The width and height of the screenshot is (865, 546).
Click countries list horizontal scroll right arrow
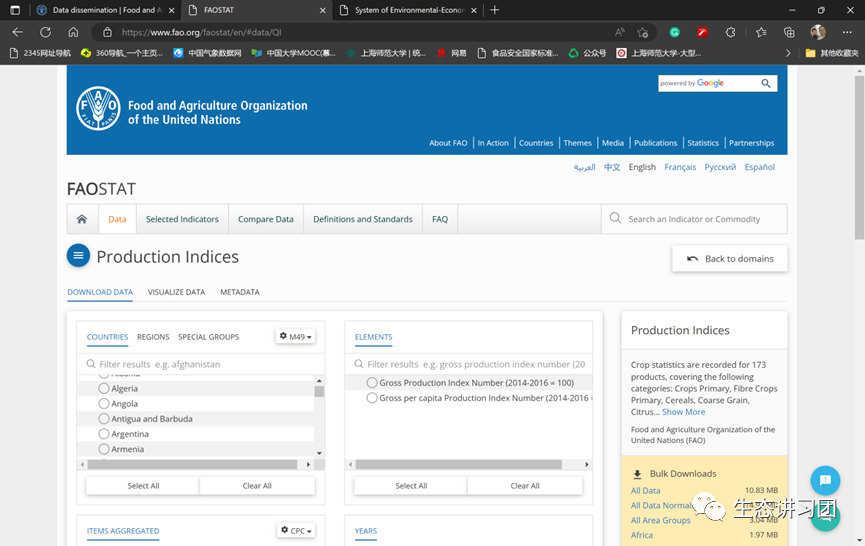click(308, 464)
